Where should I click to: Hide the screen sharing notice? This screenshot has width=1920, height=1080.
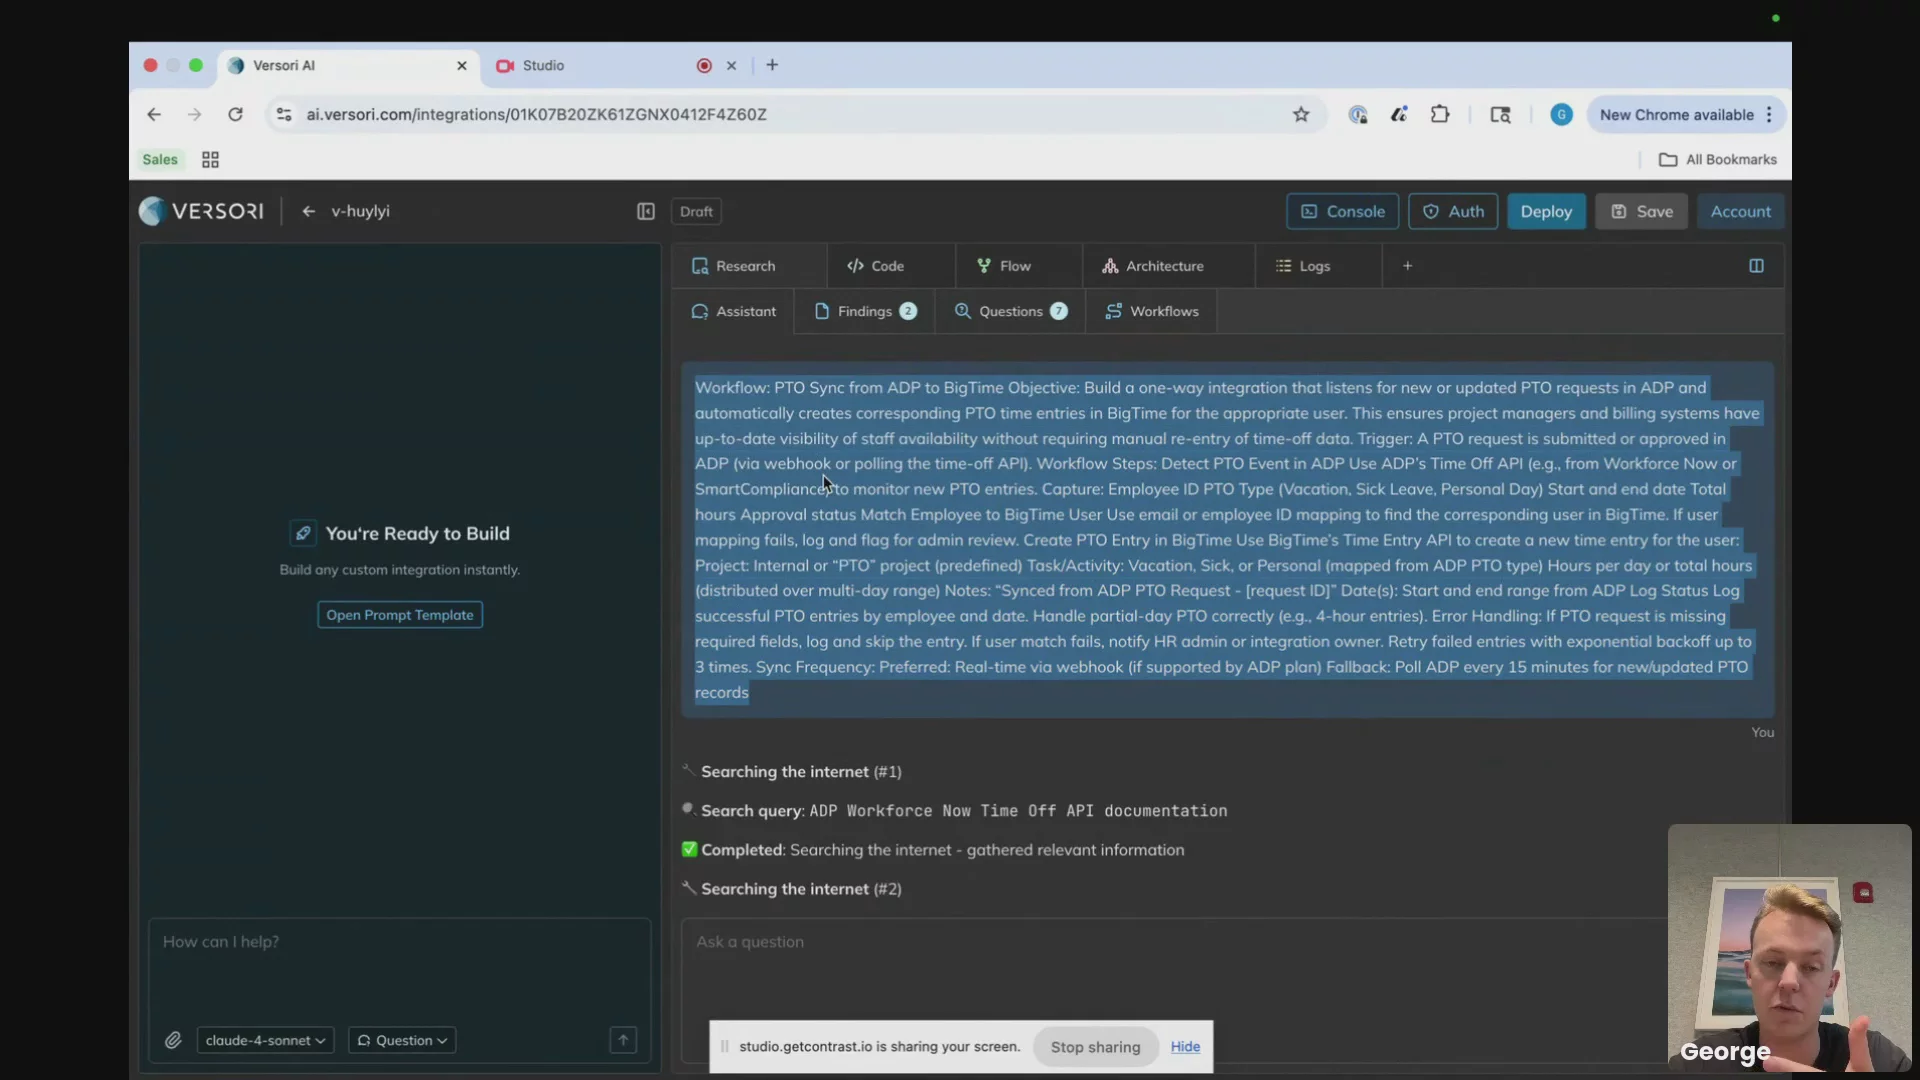click(1185, 1047)
